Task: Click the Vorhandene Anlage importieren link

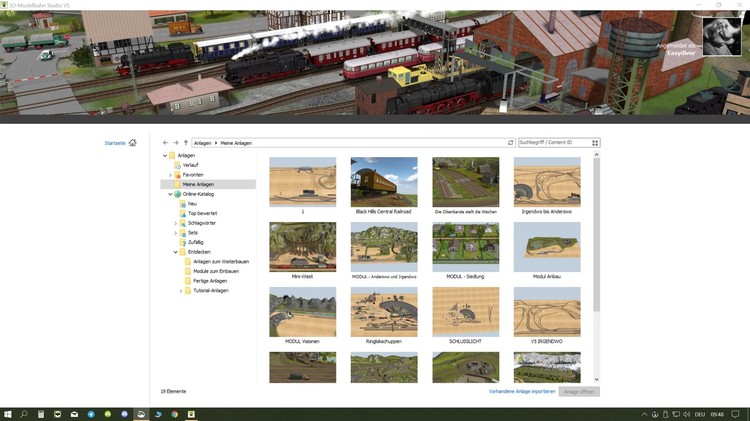Action: click(x=521, y=391)
